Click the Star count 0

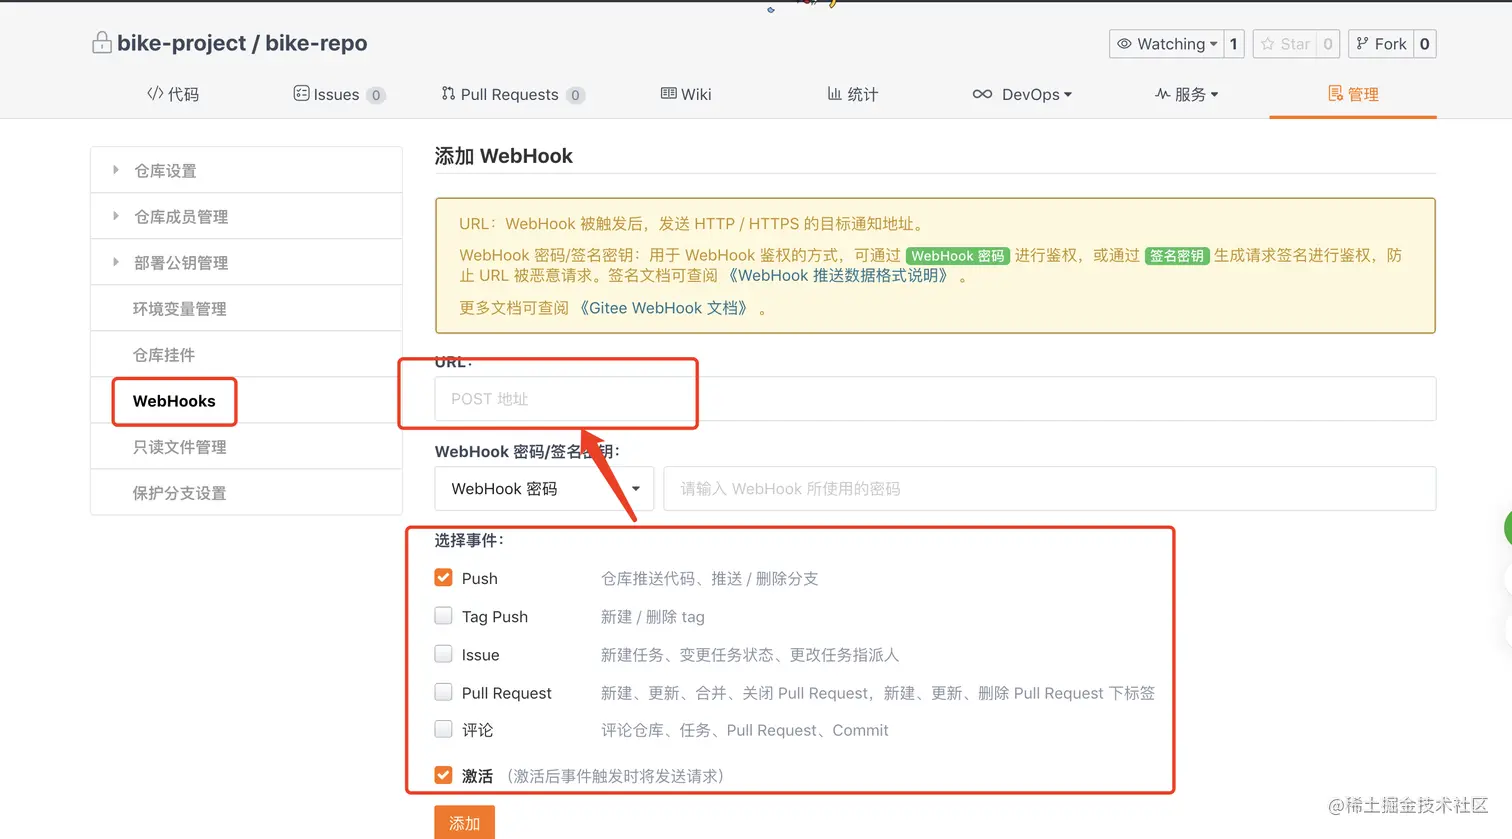click(x=1328, y=44)
